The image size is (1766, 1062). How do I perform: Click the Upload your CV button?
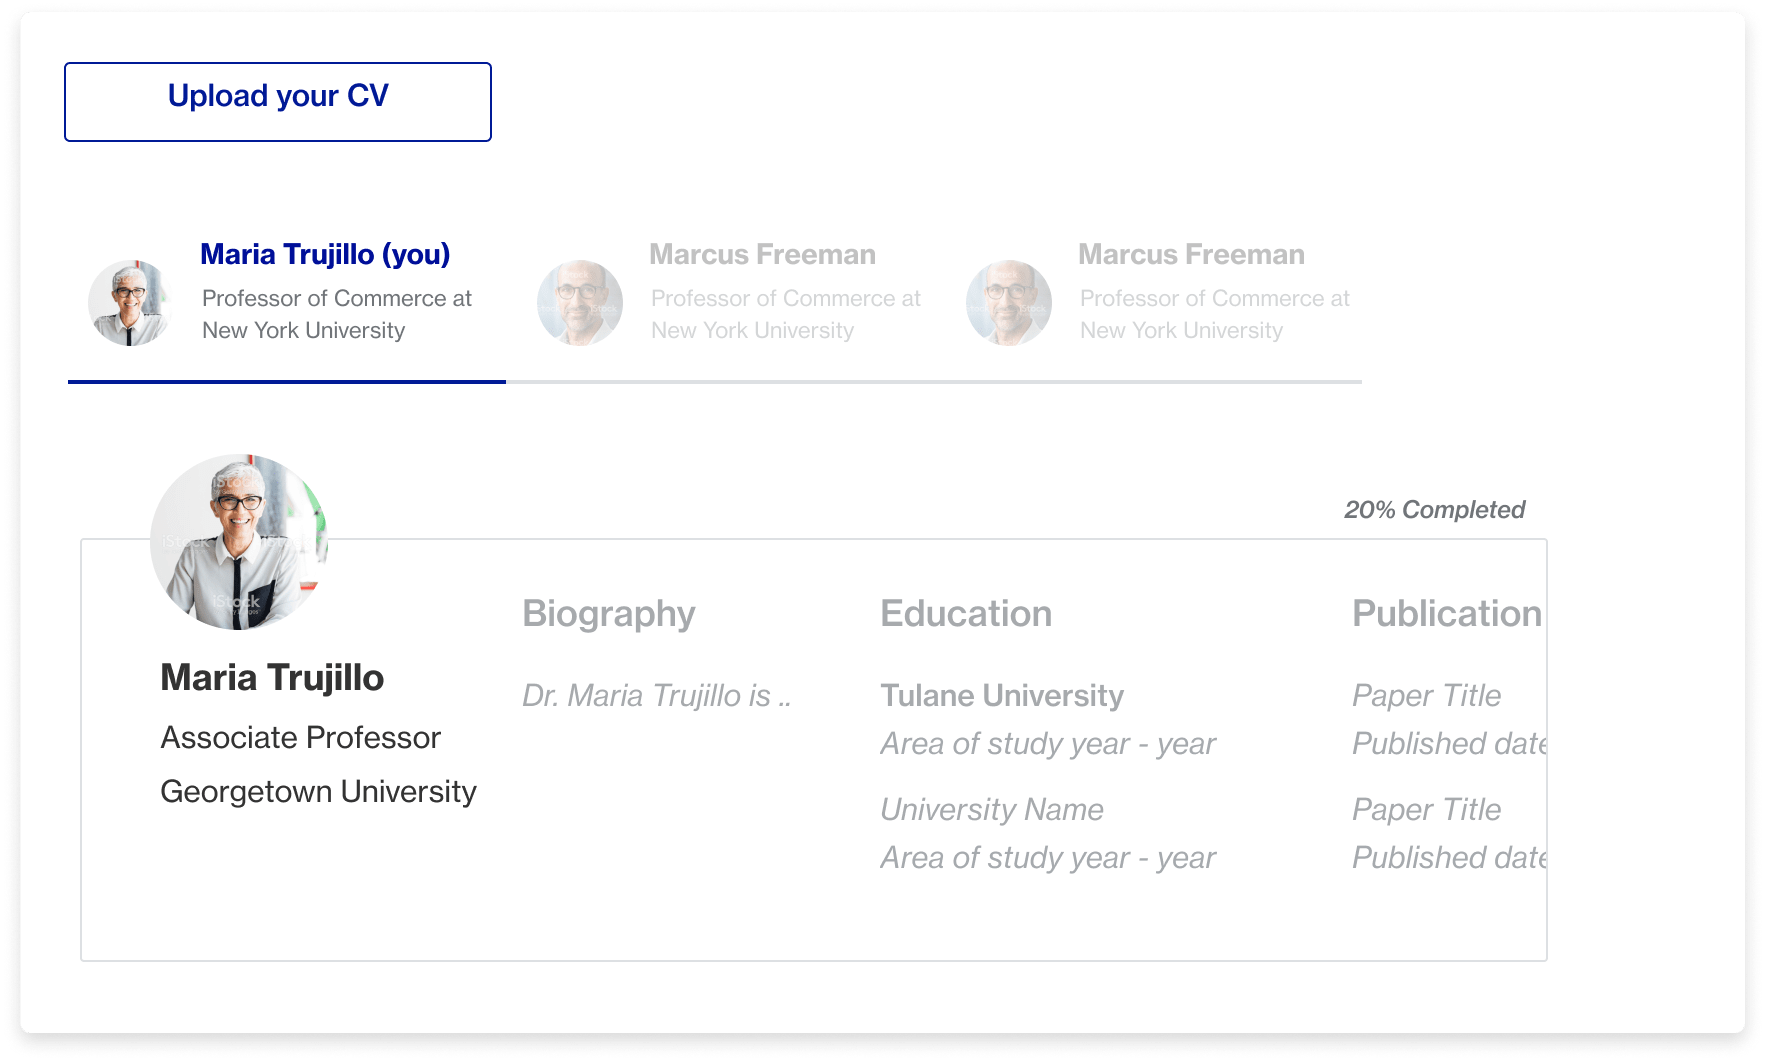pos(278,102)
